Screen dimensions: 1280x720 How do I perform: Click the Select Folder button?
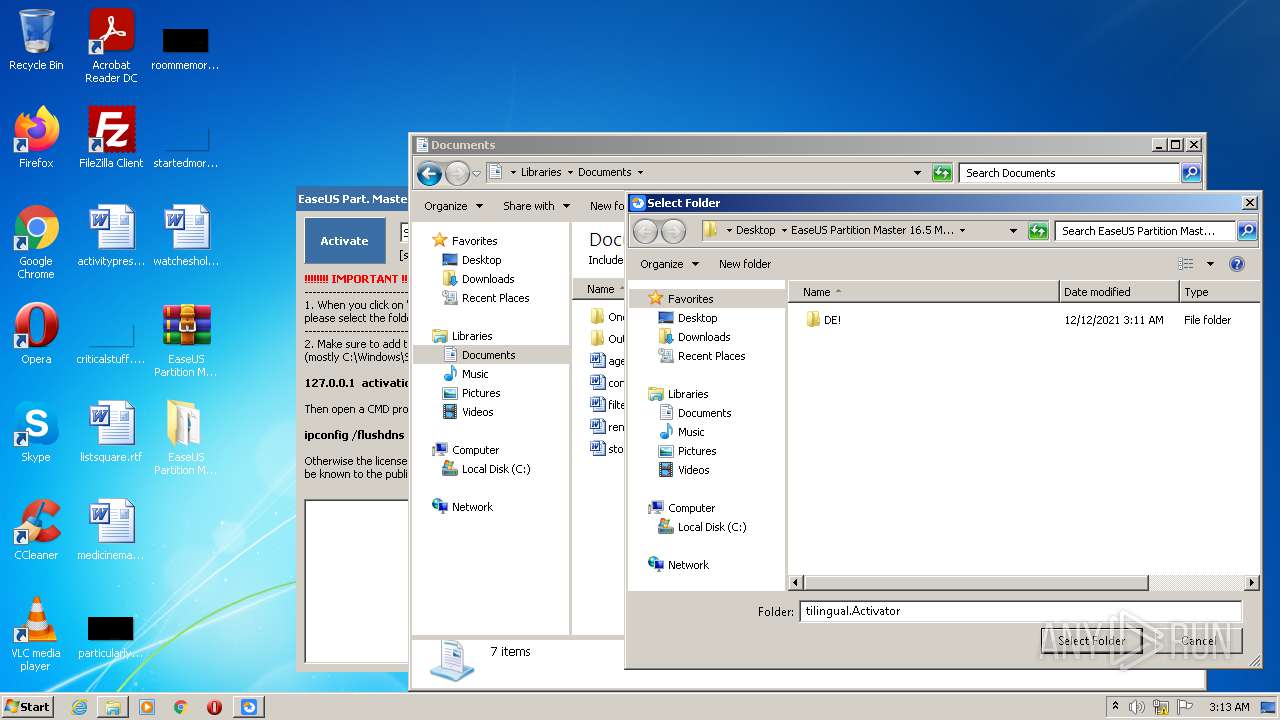(x=1092, y=641)
